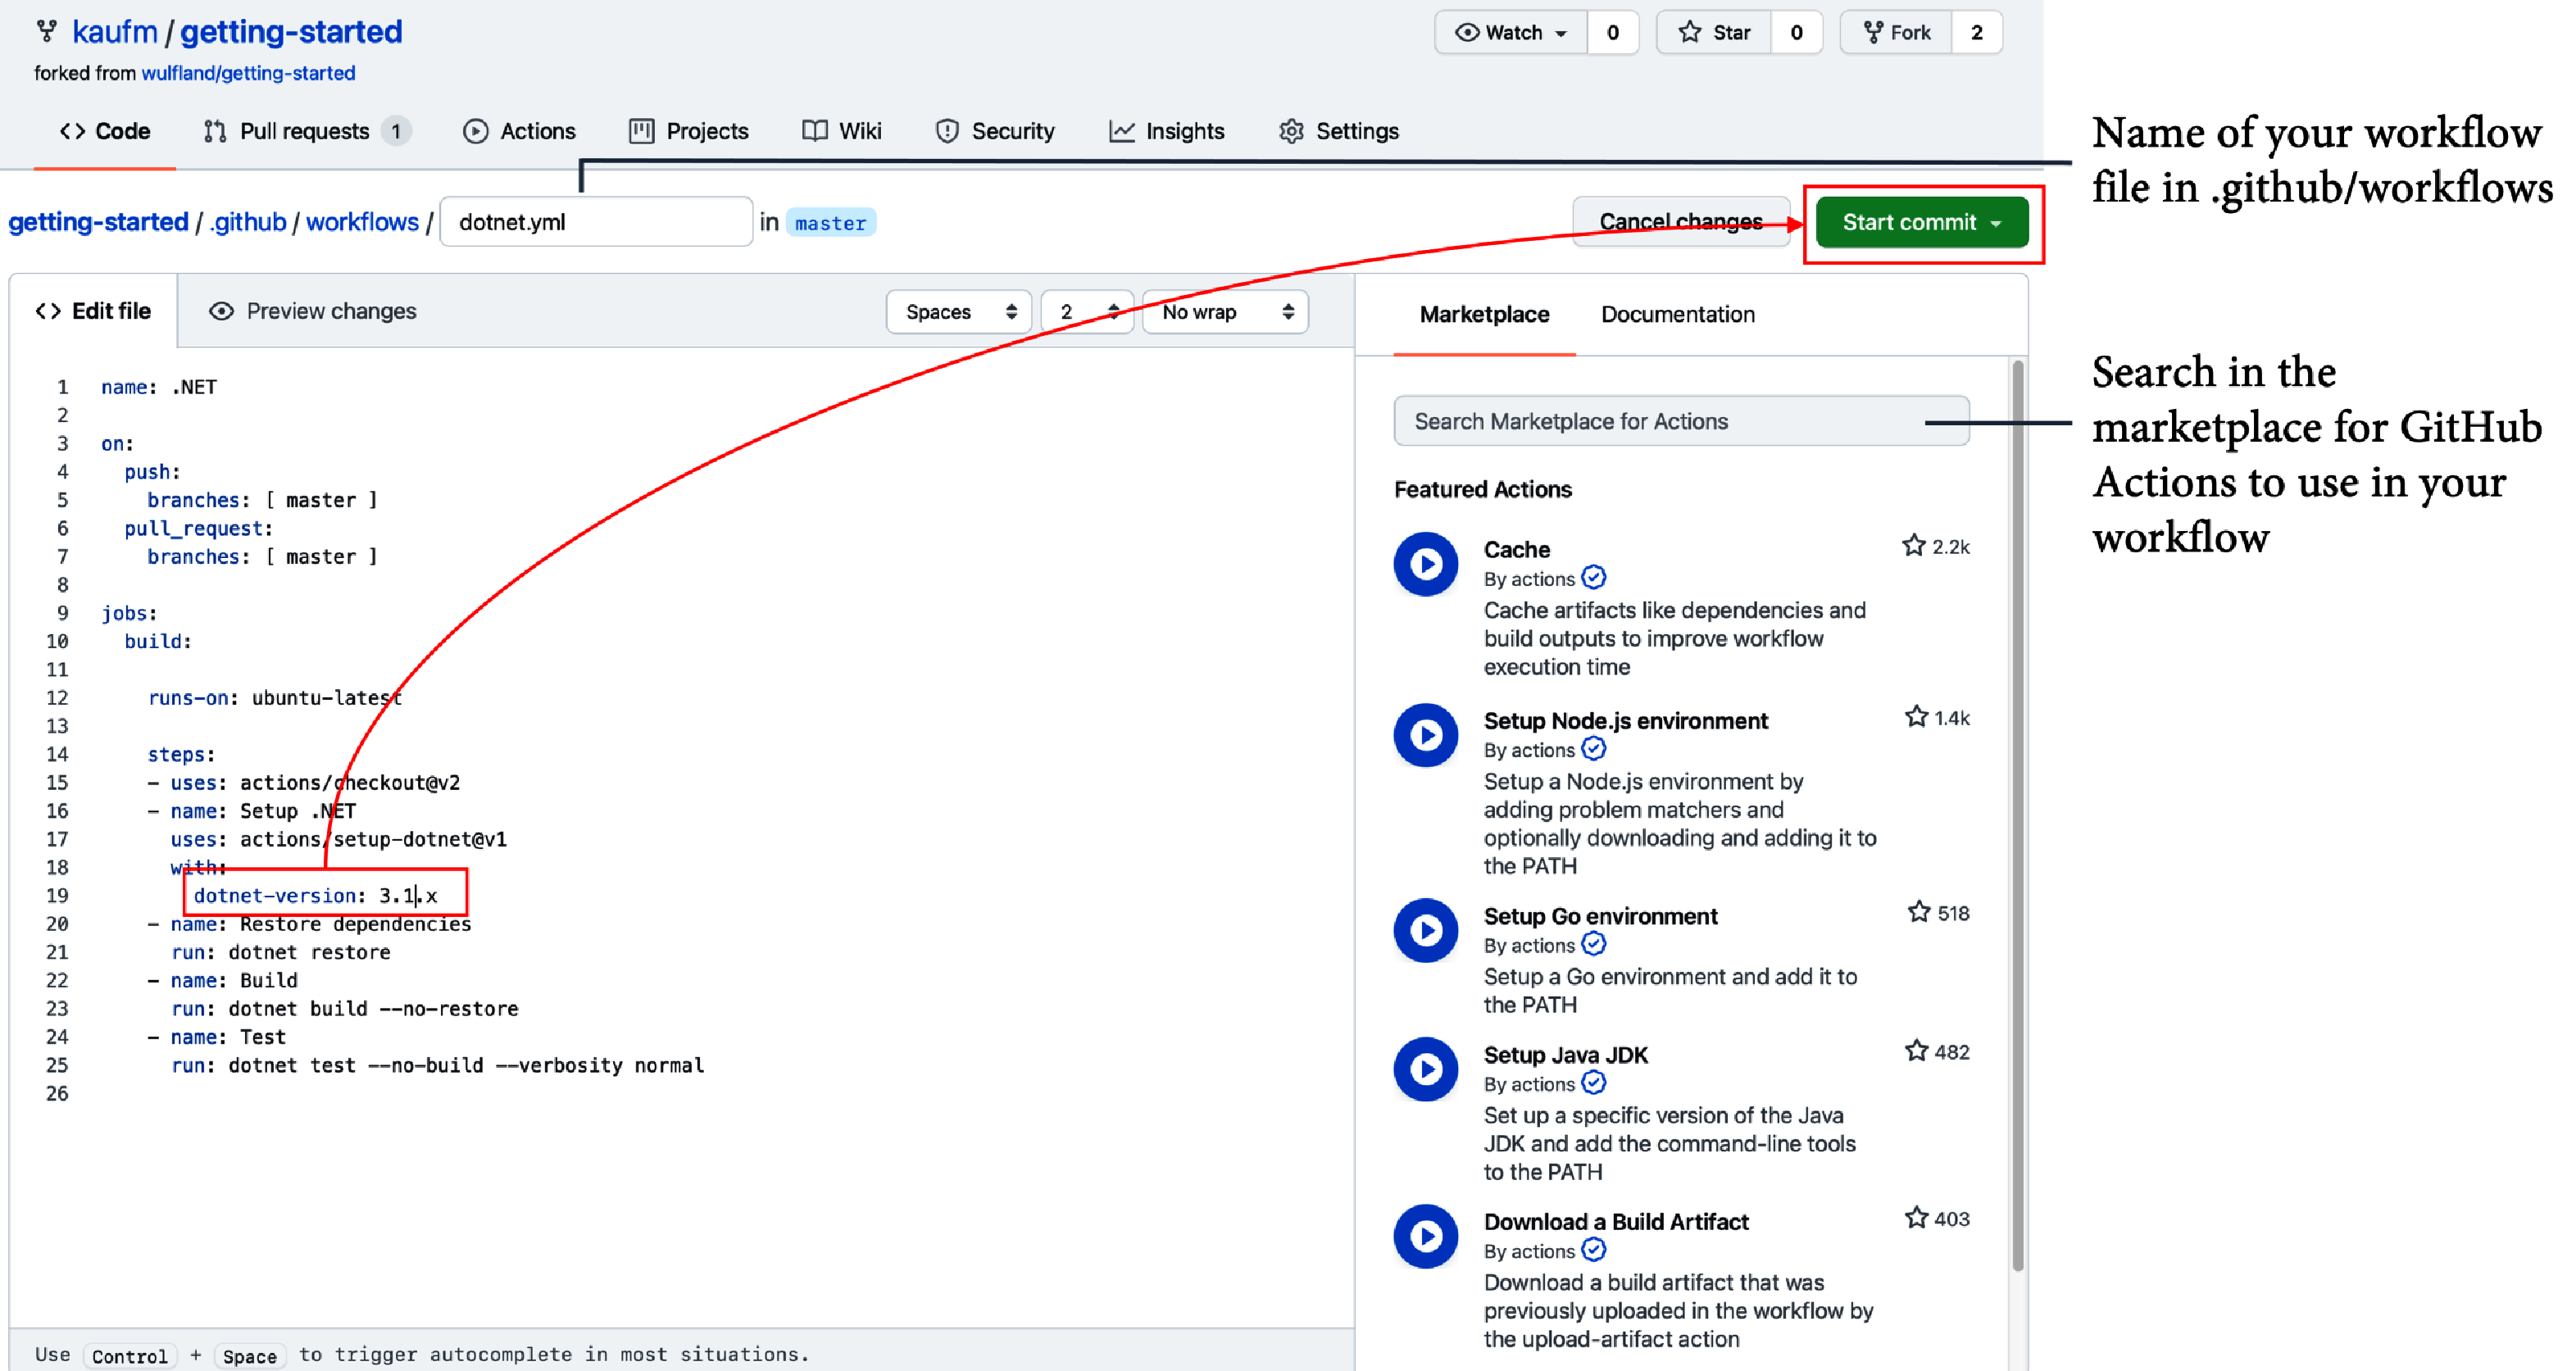Click the Cancel changes button
Image resolution: width=2576 pixels, height=1371 pixels.
point(1681,222)
